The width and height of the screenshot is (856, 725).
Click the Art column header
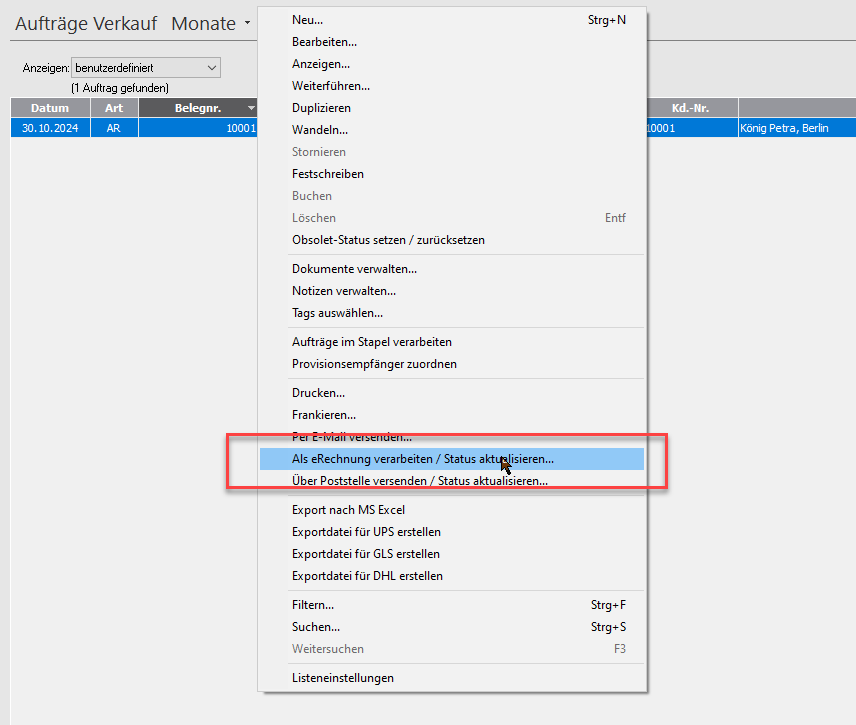(x=114, y=108)
